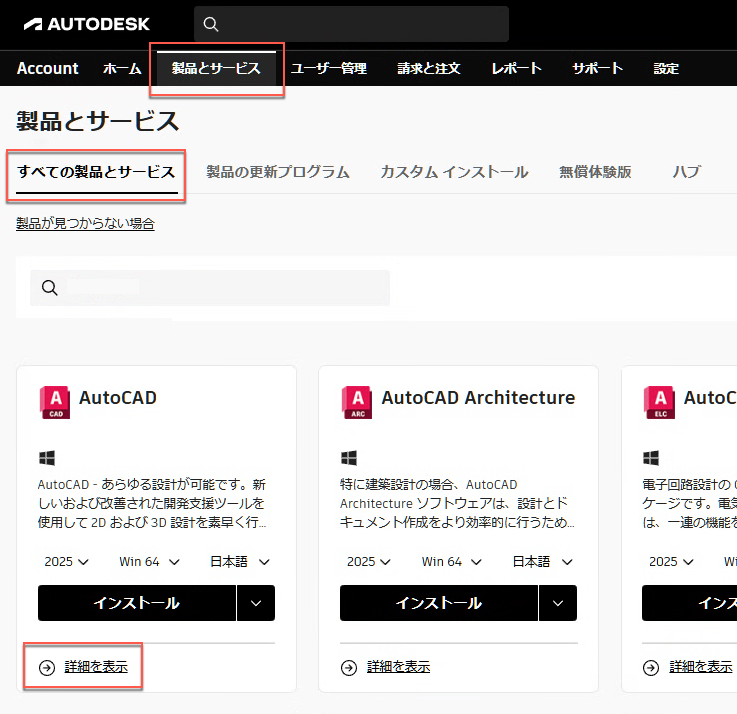Expand the AutoCAD install options arrow
Image resolution: width=737 pixels, height=714 pixels.
[x=256, y=603]
